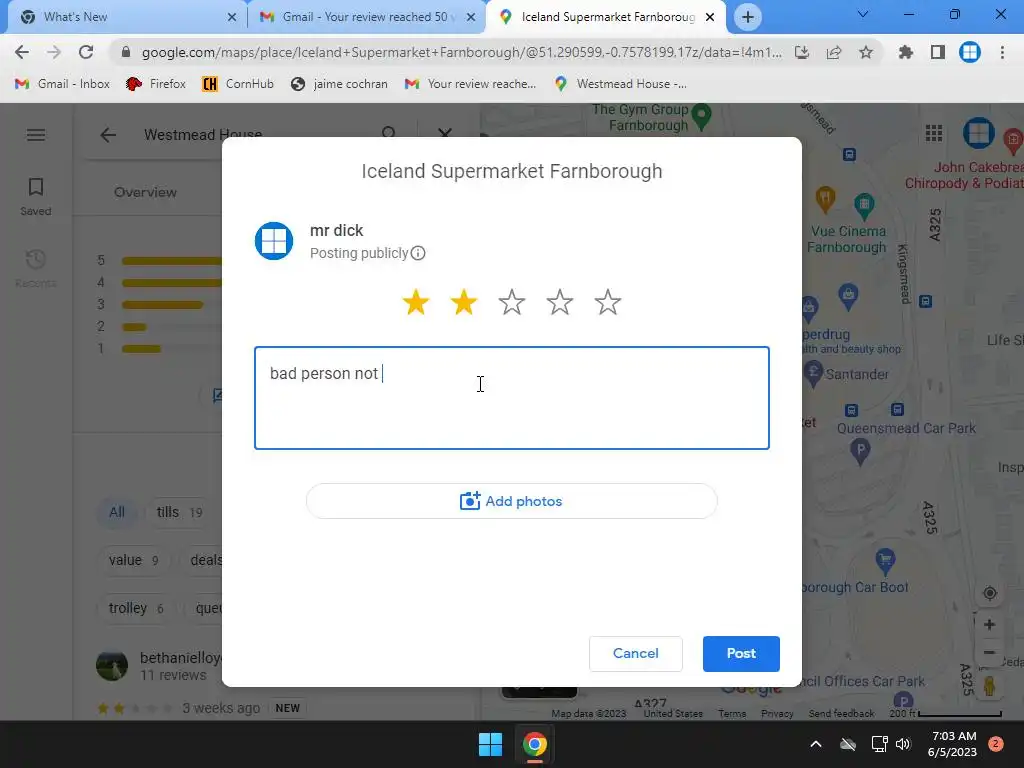
Task: Open Gmail - Inbox bookmark
Action: [62, 84]
